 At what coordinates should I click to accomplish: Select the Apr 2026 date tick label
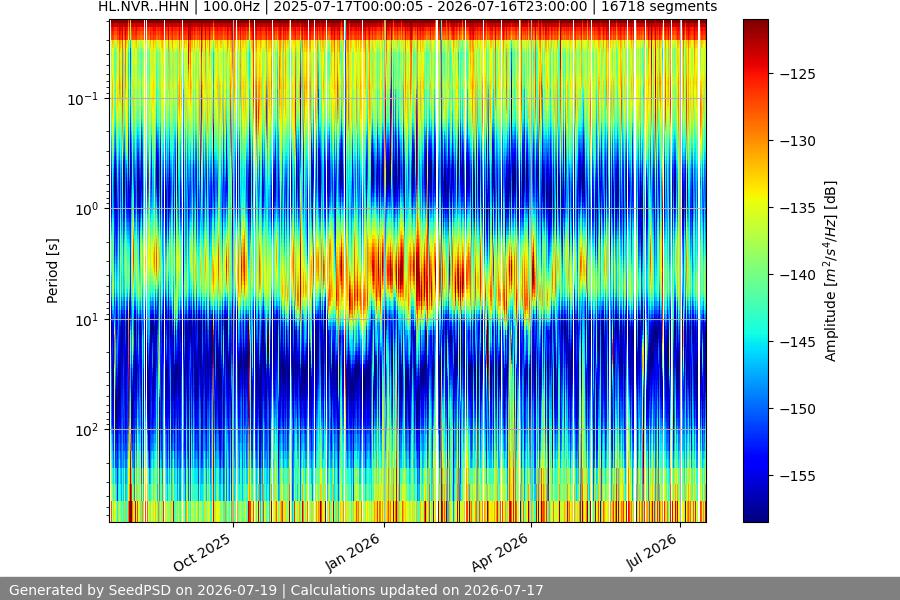coord(499,552)
